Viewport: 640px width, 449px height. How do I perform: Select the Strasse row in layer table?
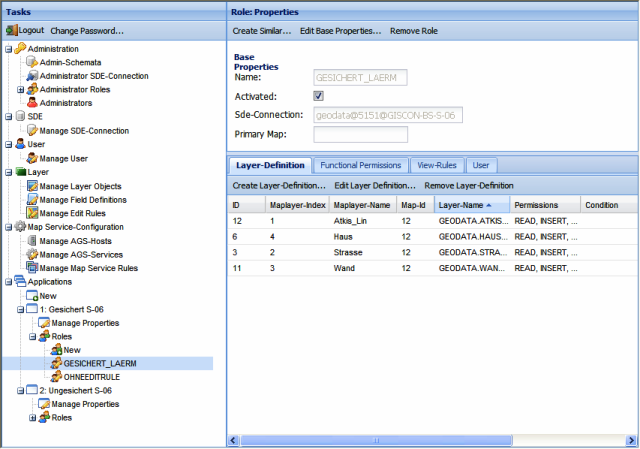(x=350, y=253)
